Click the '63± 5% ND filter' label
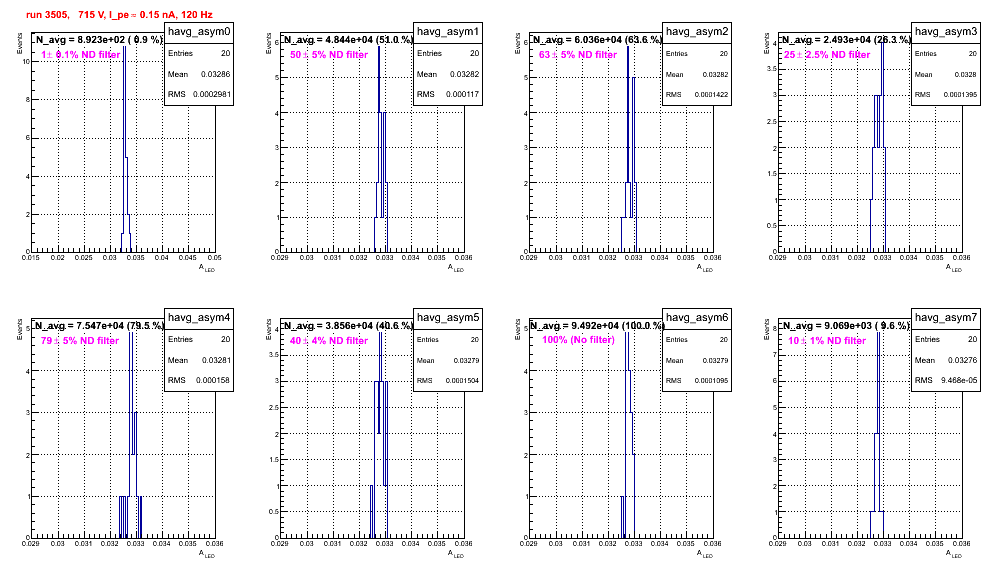Screen dimensions: 996x572 578,55
